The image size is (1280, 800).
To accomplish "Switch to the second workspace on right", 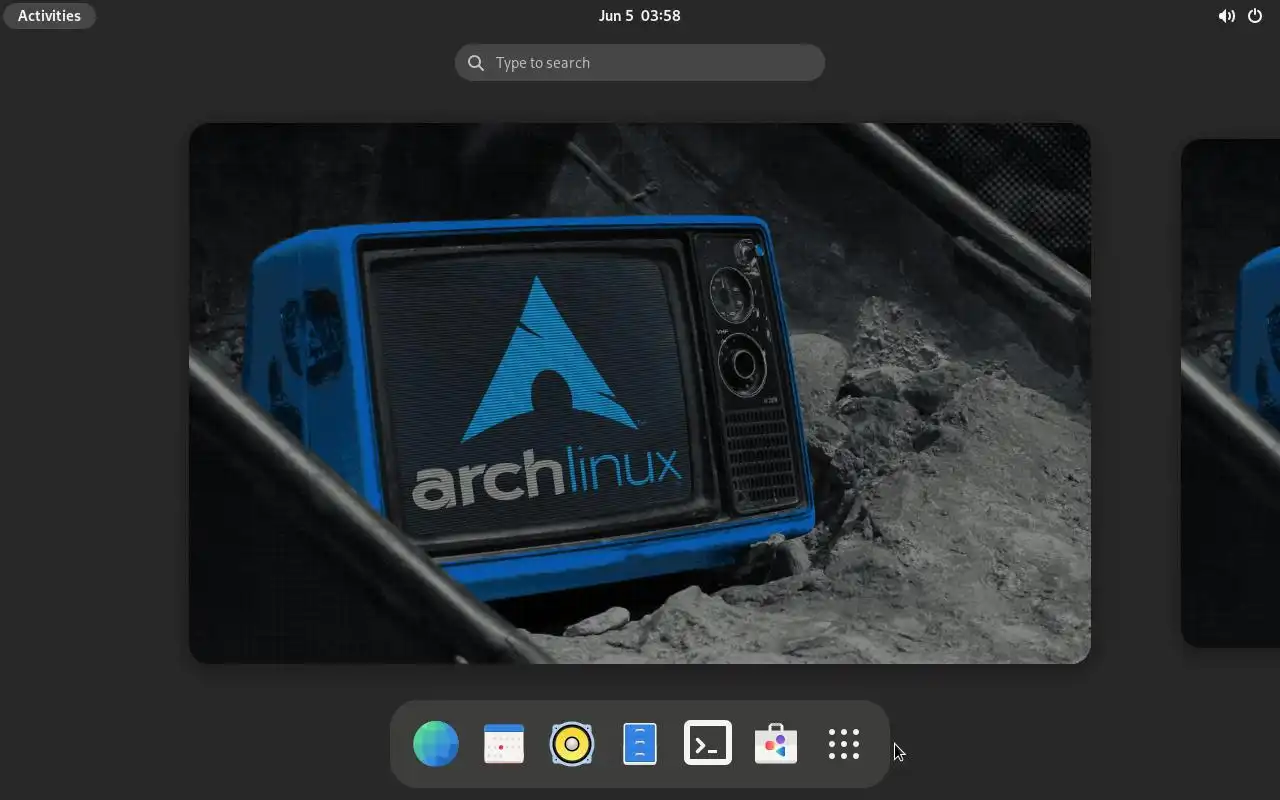I will [1231, 393].
